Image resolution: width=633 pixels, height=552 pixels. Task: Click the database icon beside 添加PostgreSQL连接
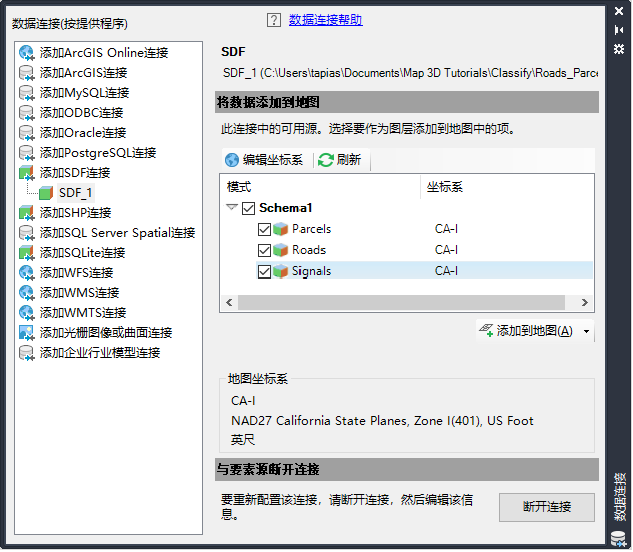click(27, 153)
